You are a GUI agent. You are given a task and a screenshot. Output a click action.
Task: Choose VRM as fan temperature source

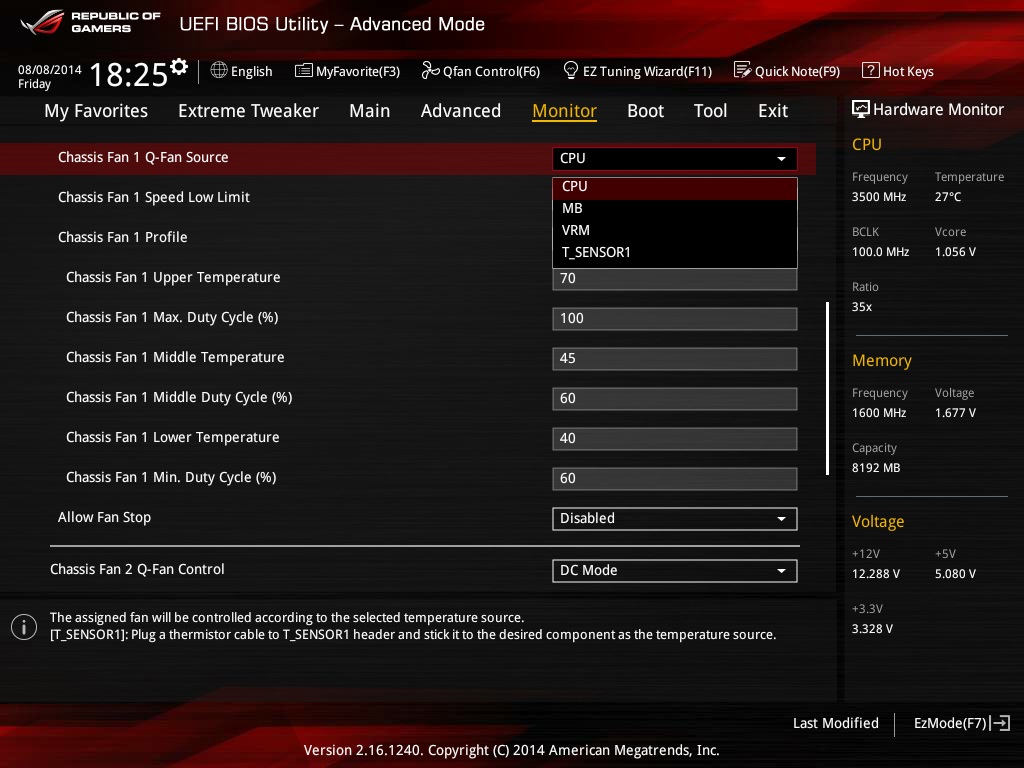tap(675, 231)
